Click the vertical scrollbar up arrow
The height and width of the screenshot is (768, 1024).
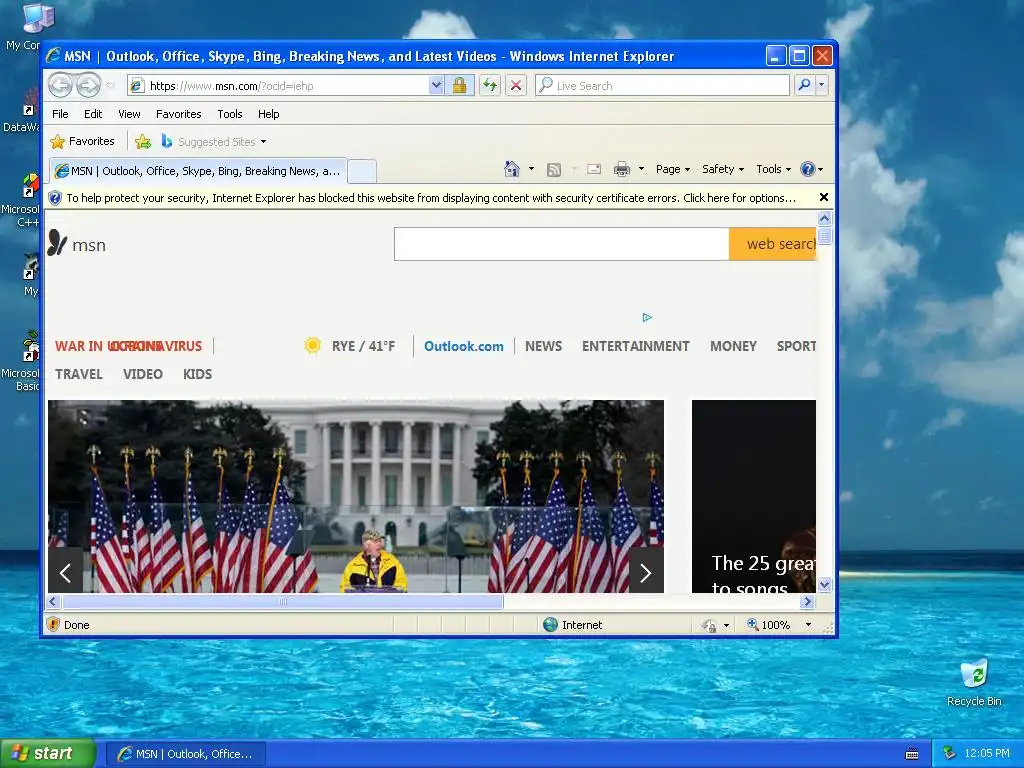pyautogui.click(x=825, y=219)
